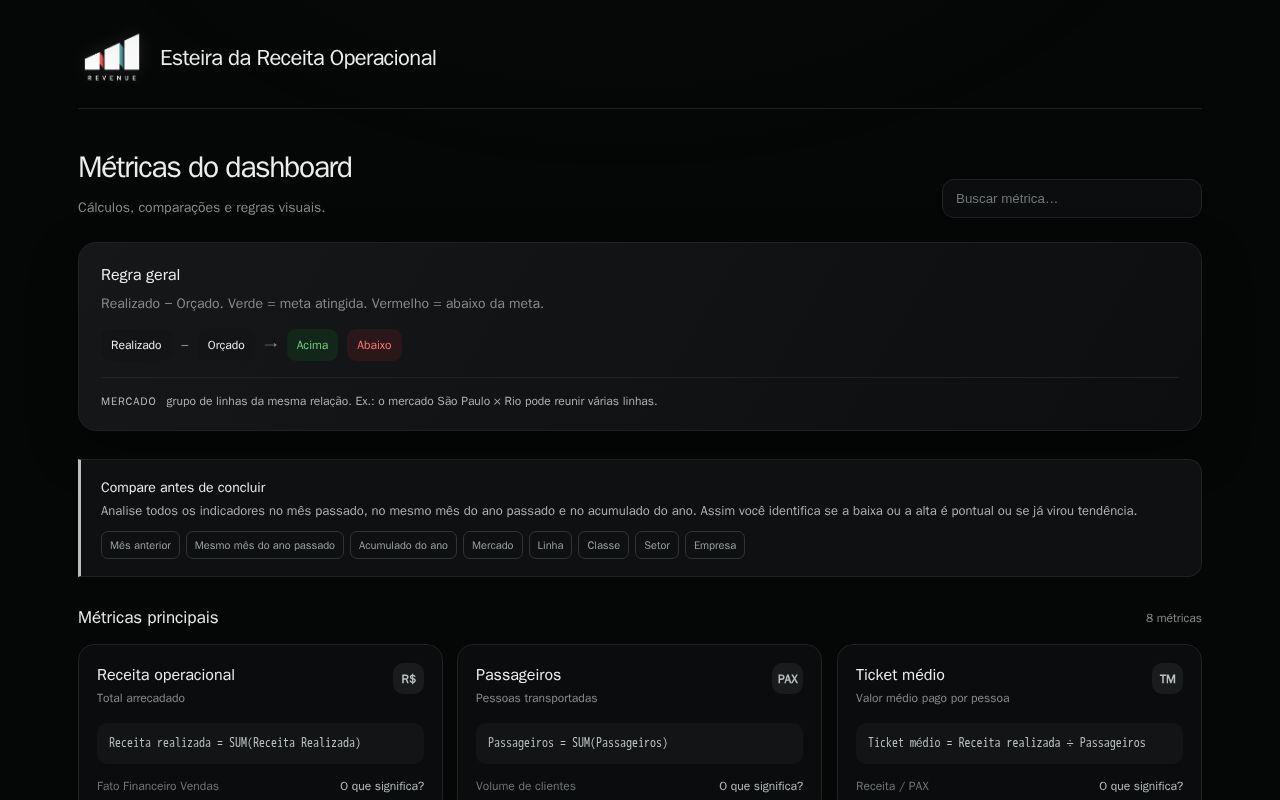The image size is (1280, 800).
Task: Click the Passageiros card title
Action: click(x=518, y=675)
